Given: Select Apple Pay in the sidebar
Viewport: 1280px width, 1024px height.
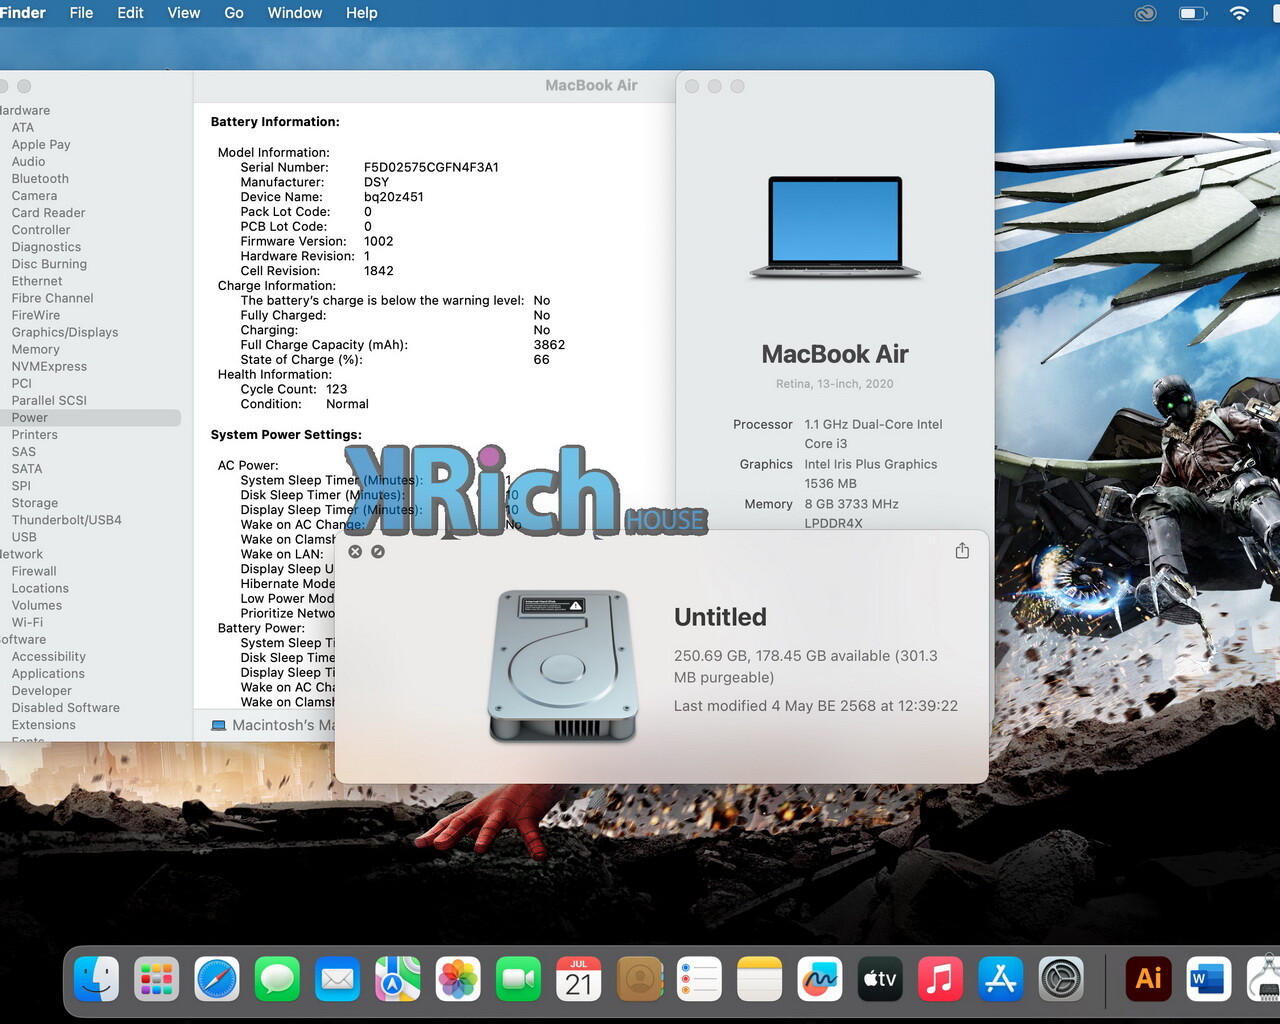Looking at the screenshot, I should tap(41, 145).
